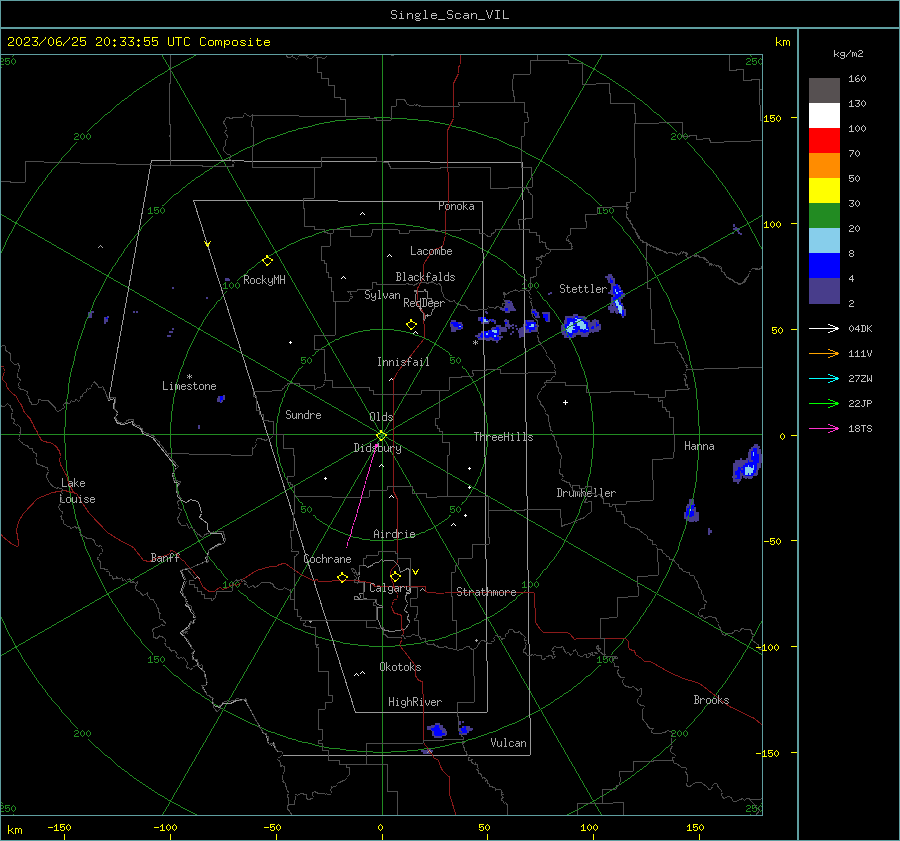Click the Lake Louise label
The width and height of the screenshot is (900, 841).
point(77,491)
